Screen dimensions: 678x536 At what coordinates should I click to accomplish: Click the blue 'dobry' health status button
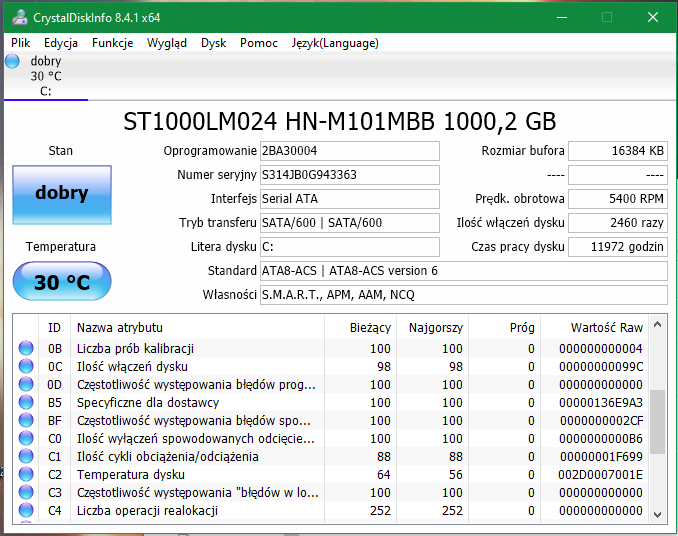[x=62, y=195]
